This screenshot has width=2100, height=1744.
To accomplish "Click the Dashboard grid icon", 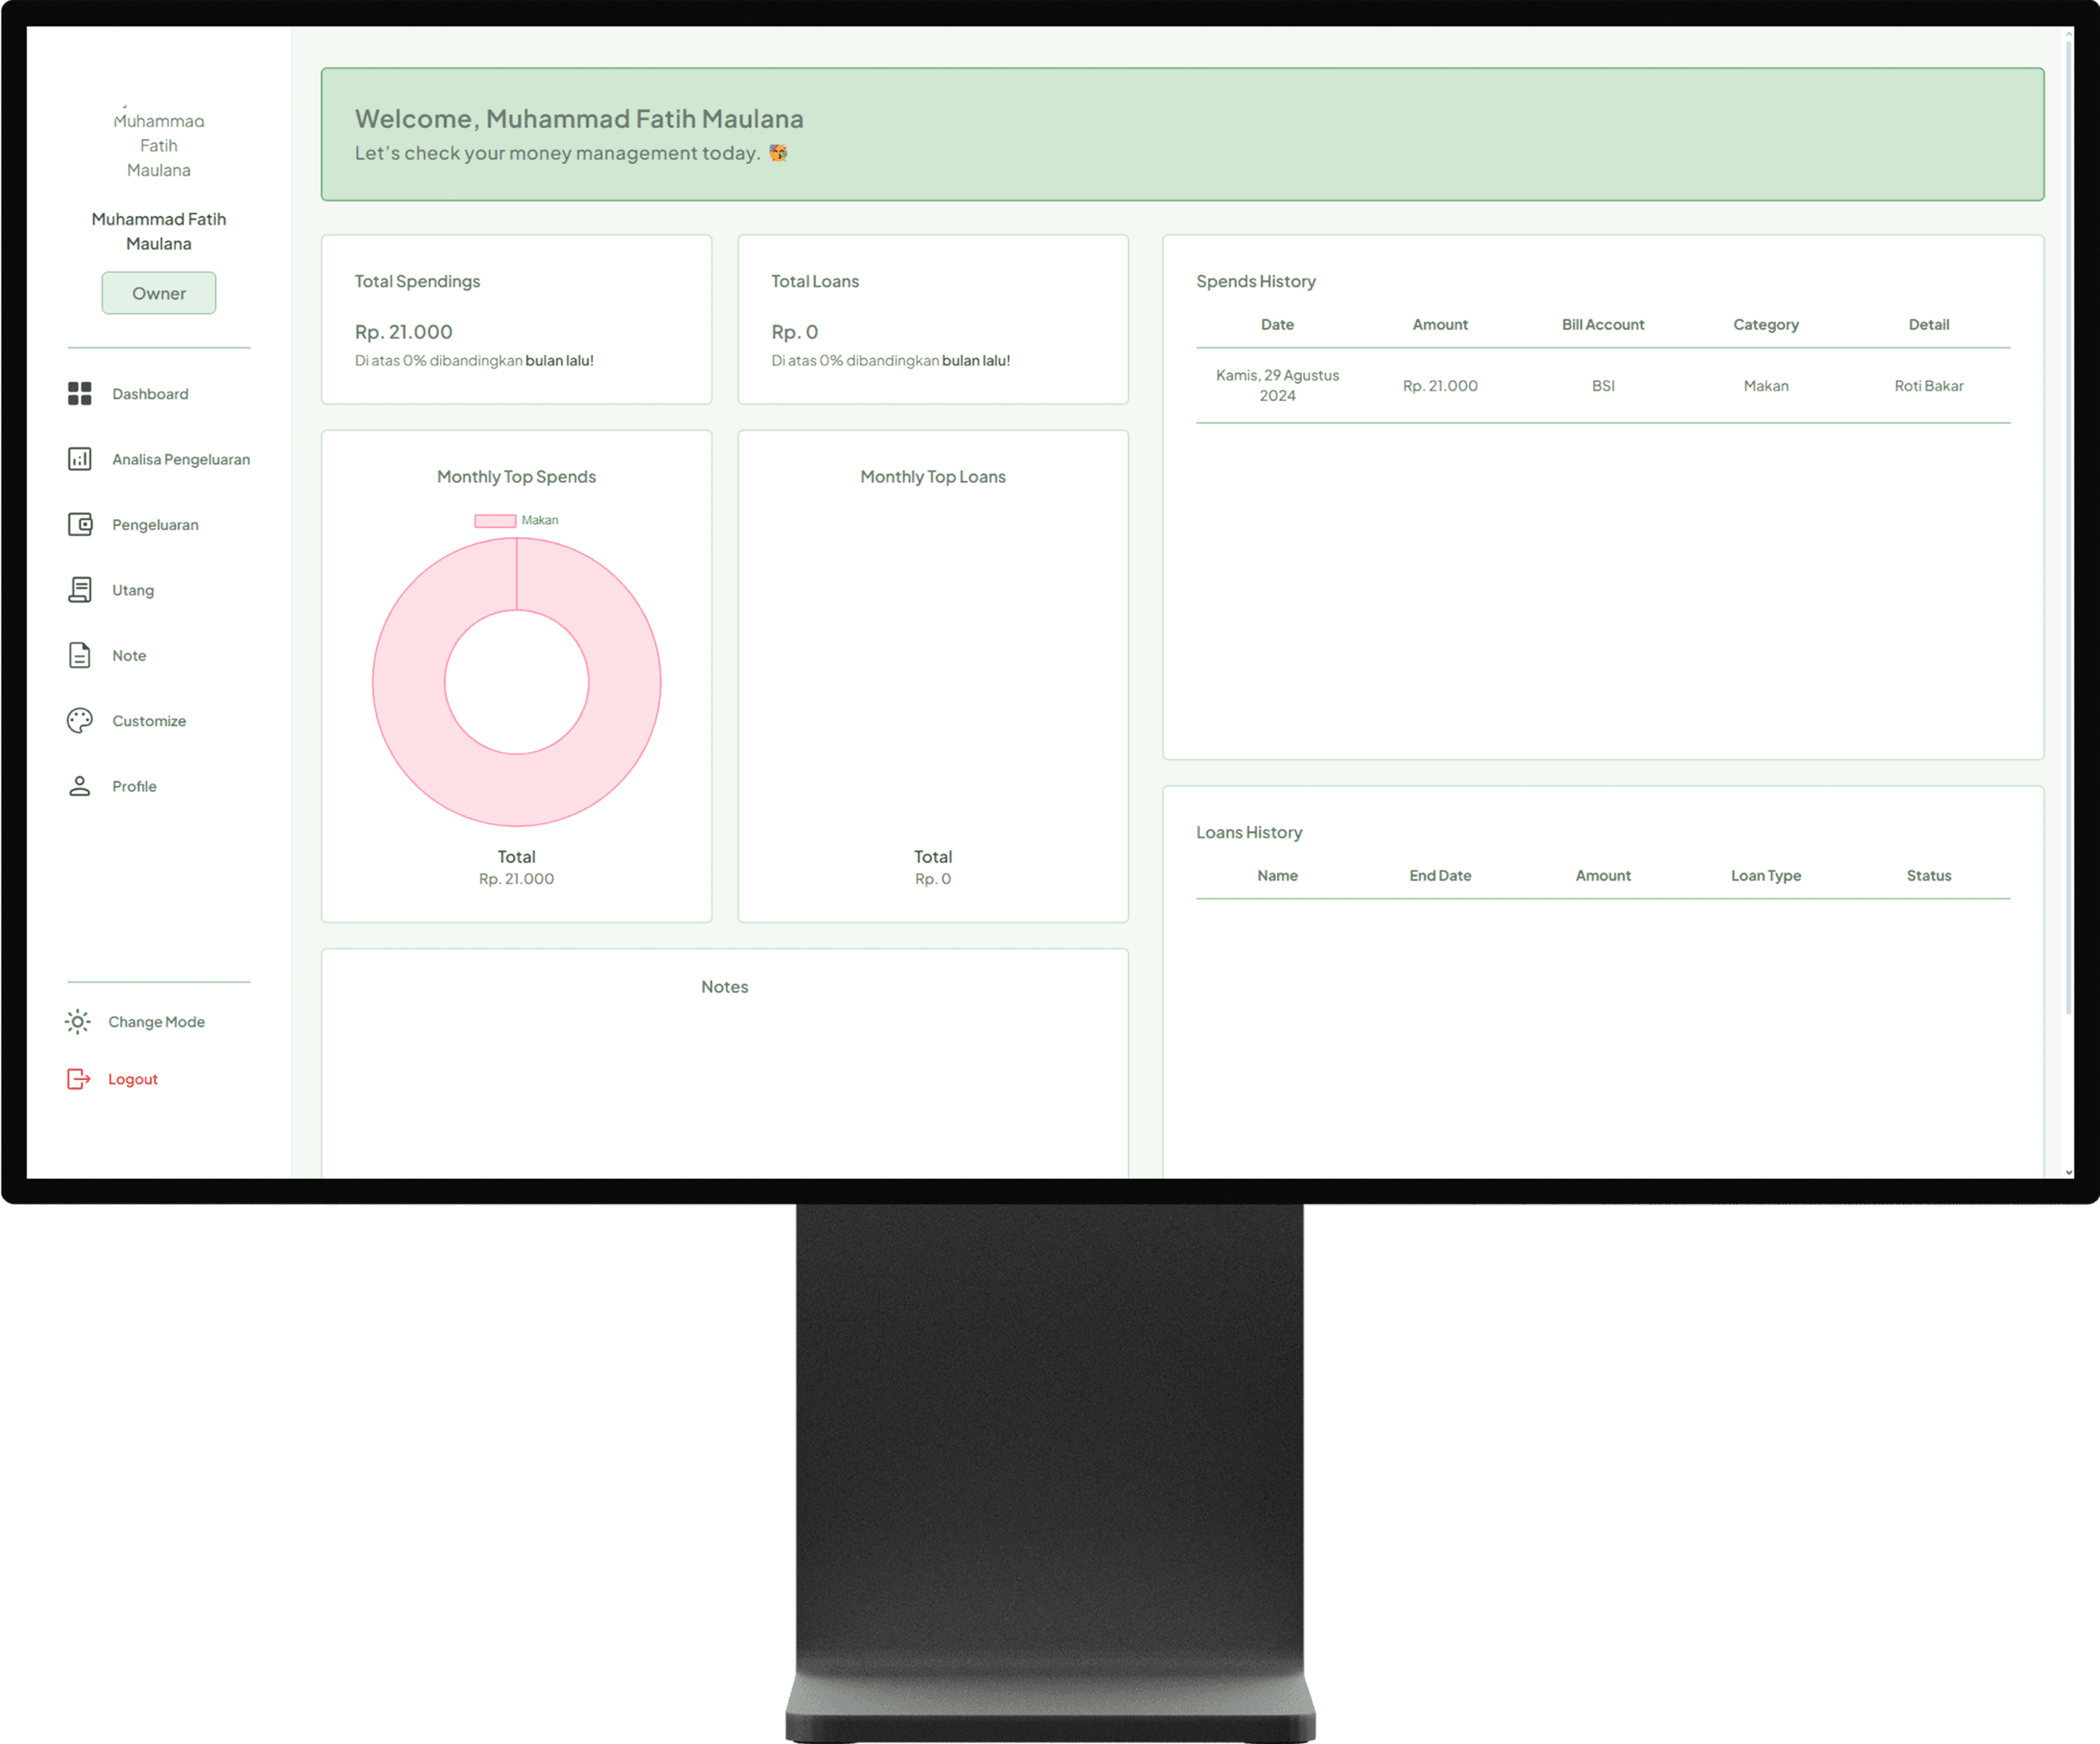I will 79,393.
